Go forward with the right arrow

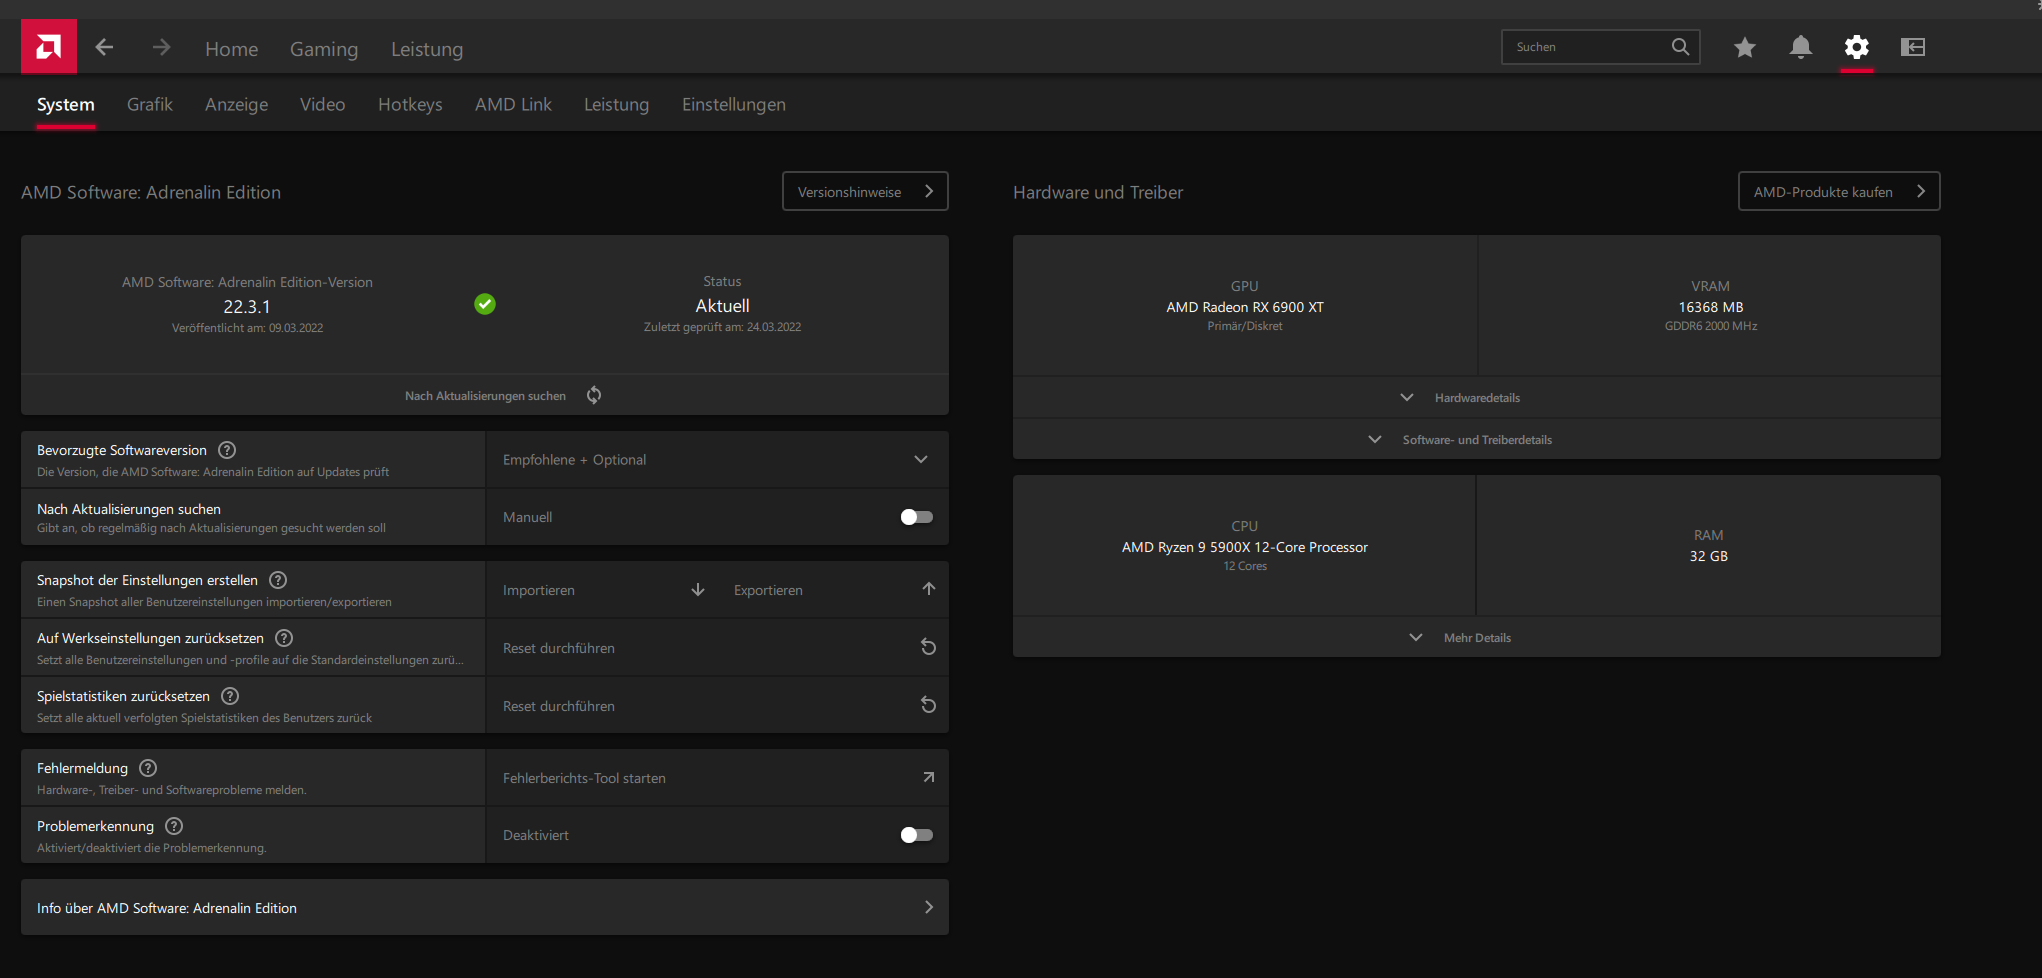click(162, 47)
